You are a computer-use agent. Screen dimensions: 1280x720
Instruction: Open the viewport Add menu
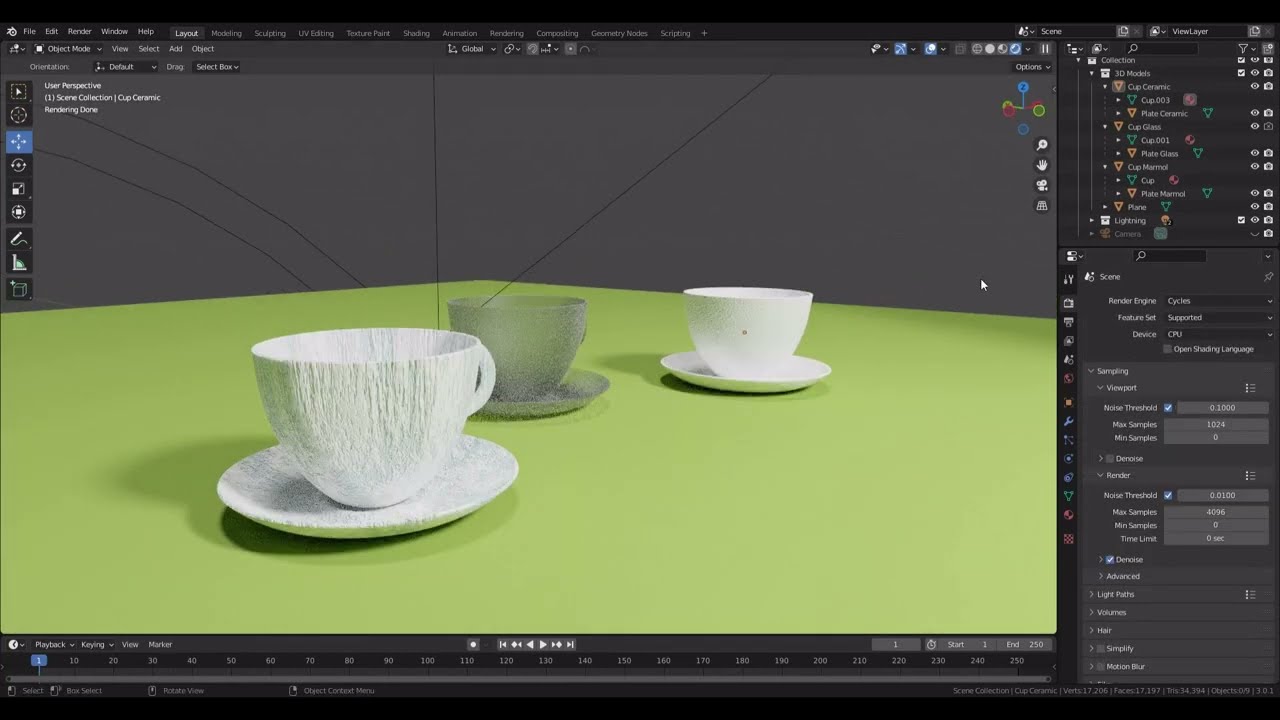coord(175,49)
